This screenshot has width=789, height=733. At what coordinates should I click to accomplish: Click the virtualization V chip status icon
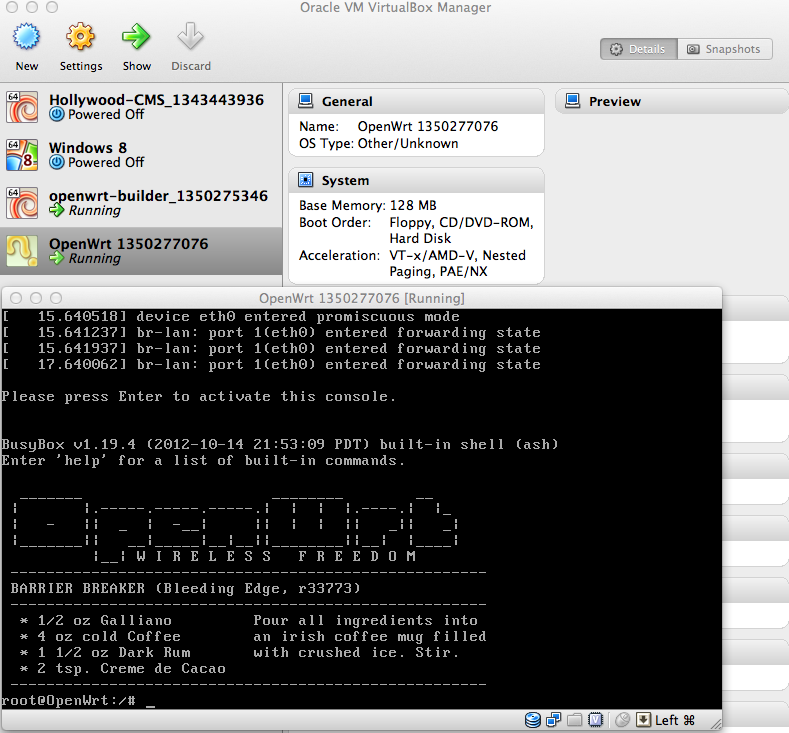coord(595,720)
